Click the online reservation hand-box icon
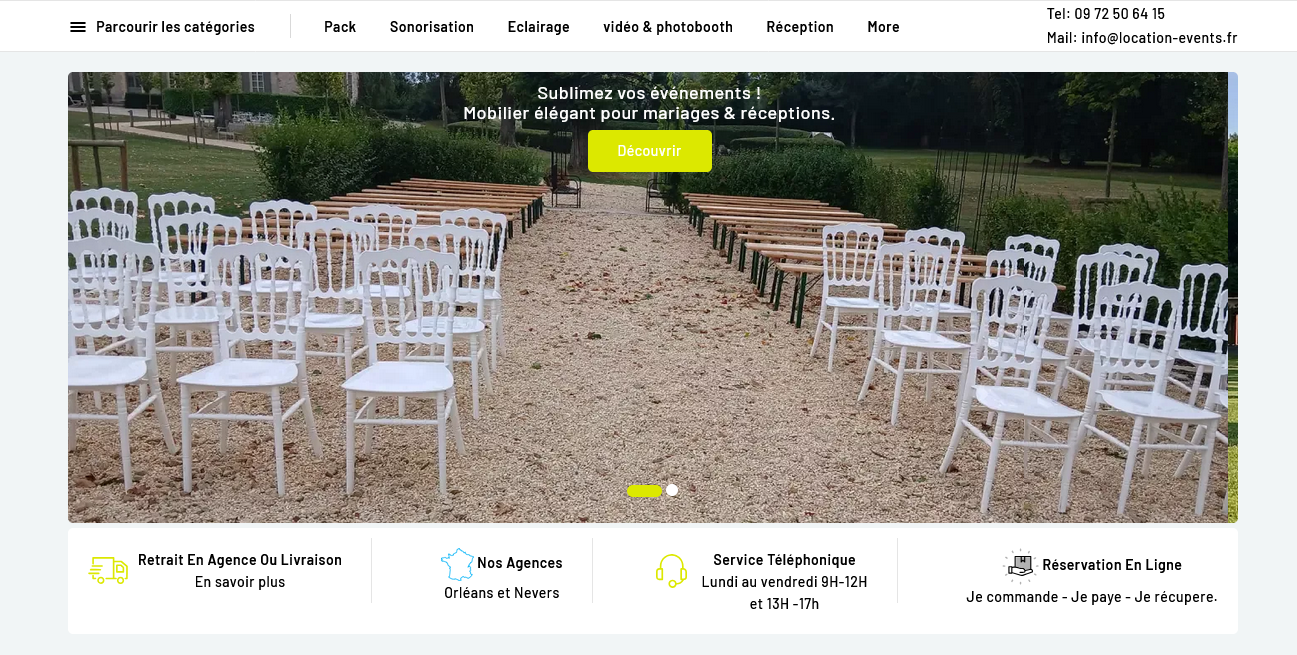 (1020, 565)
